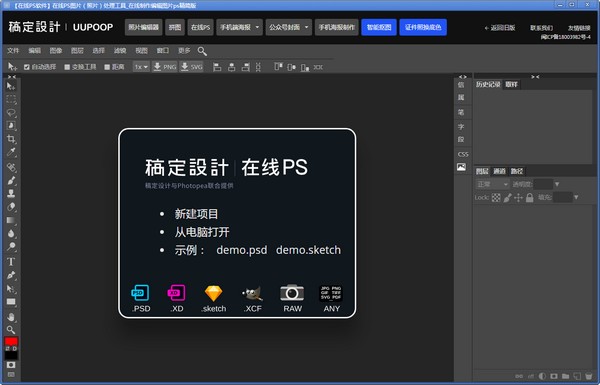The image size is (600, 385).
Task: Reset default colors D icon
Action: tap(15, 349)
